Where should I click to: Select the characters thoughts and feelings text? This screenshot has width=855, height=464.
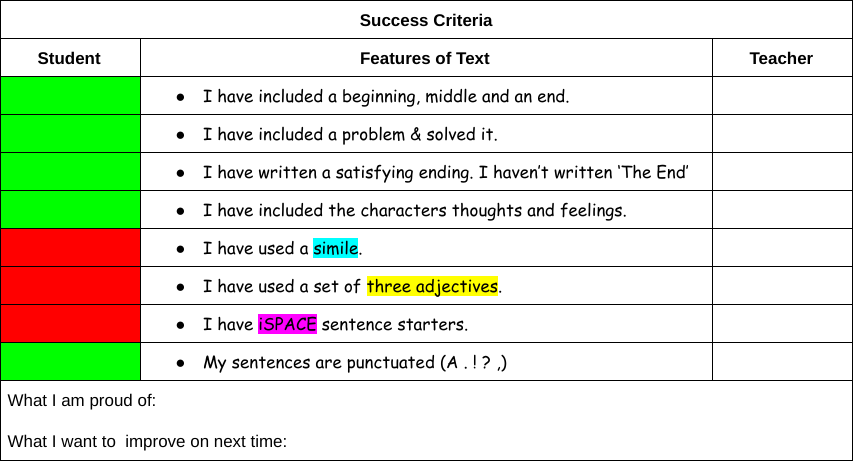414,210
